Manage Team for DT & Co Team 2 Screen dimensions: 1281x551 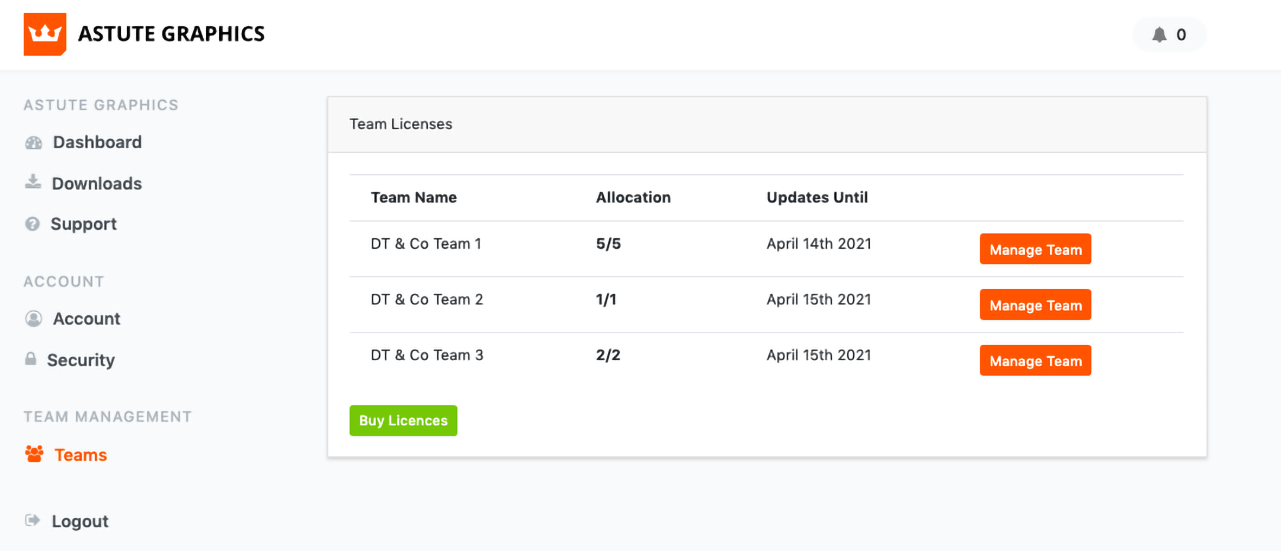(x=1035, y=306)
